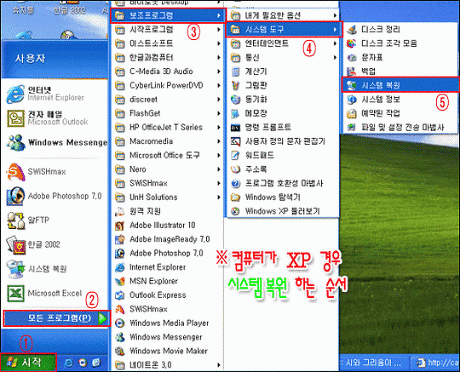Launch Windows Messenger from left Start panel
This screenshot has width=460, height=372.
pos(57,142)
